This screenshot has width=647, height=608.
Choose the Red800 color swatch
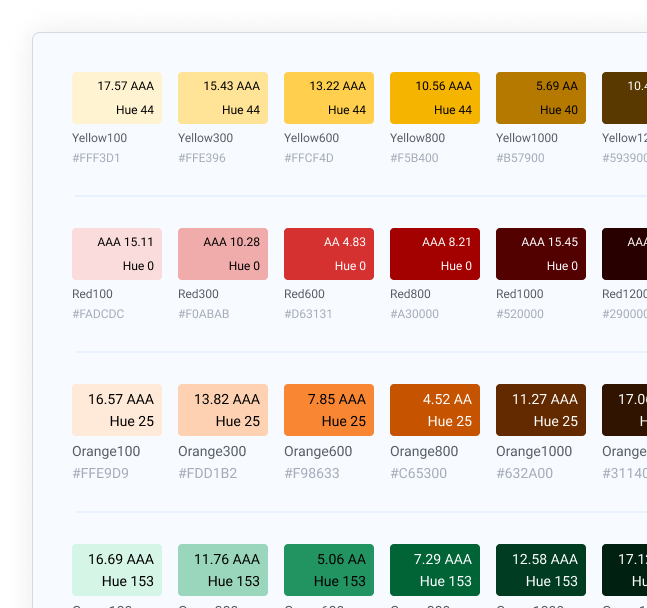435,254
